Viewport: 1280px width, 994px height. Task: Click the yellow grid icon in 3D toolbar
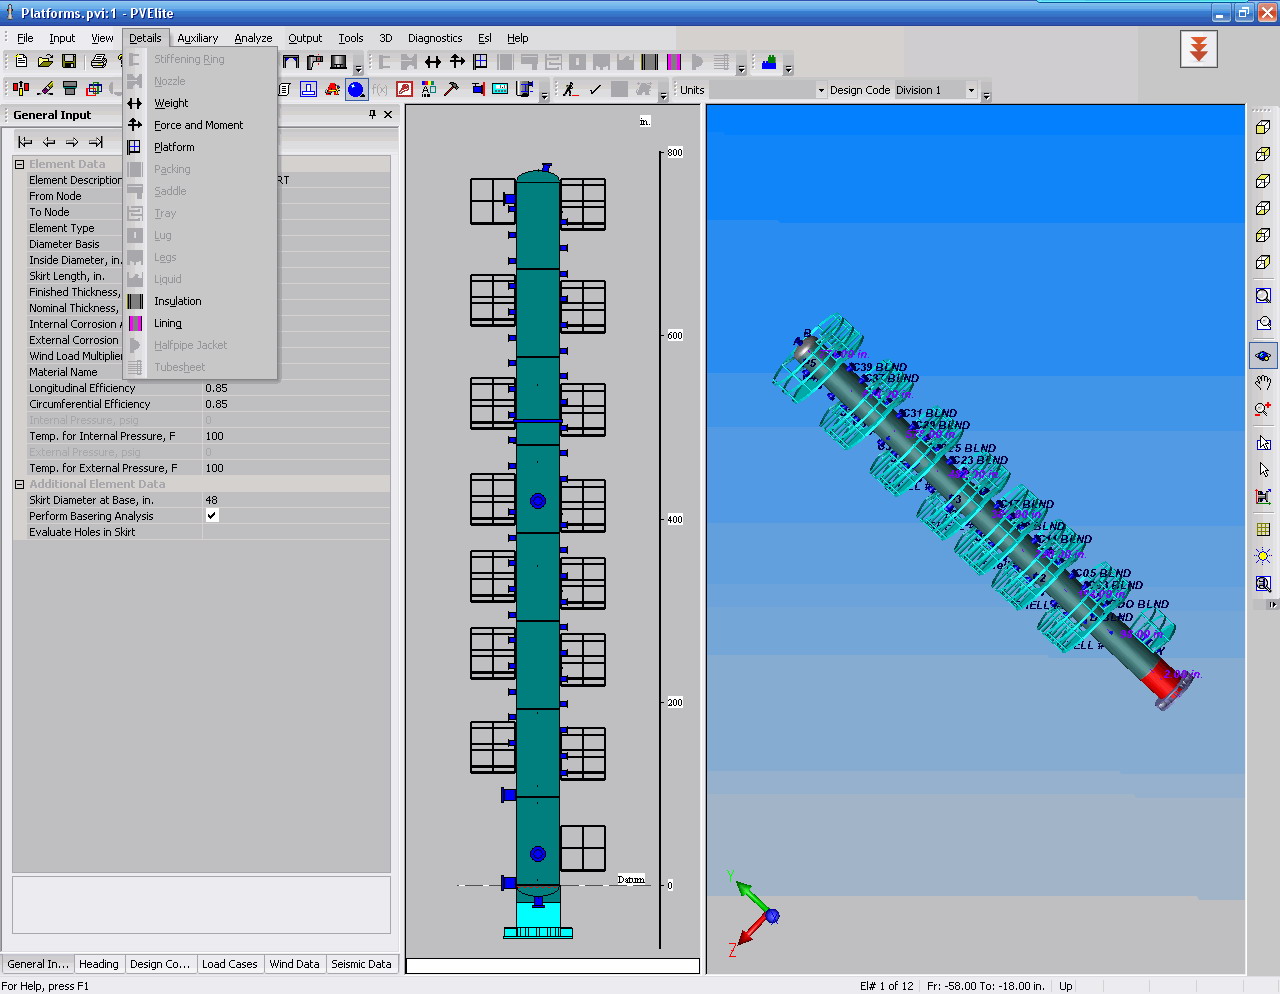click(1263, 529)
